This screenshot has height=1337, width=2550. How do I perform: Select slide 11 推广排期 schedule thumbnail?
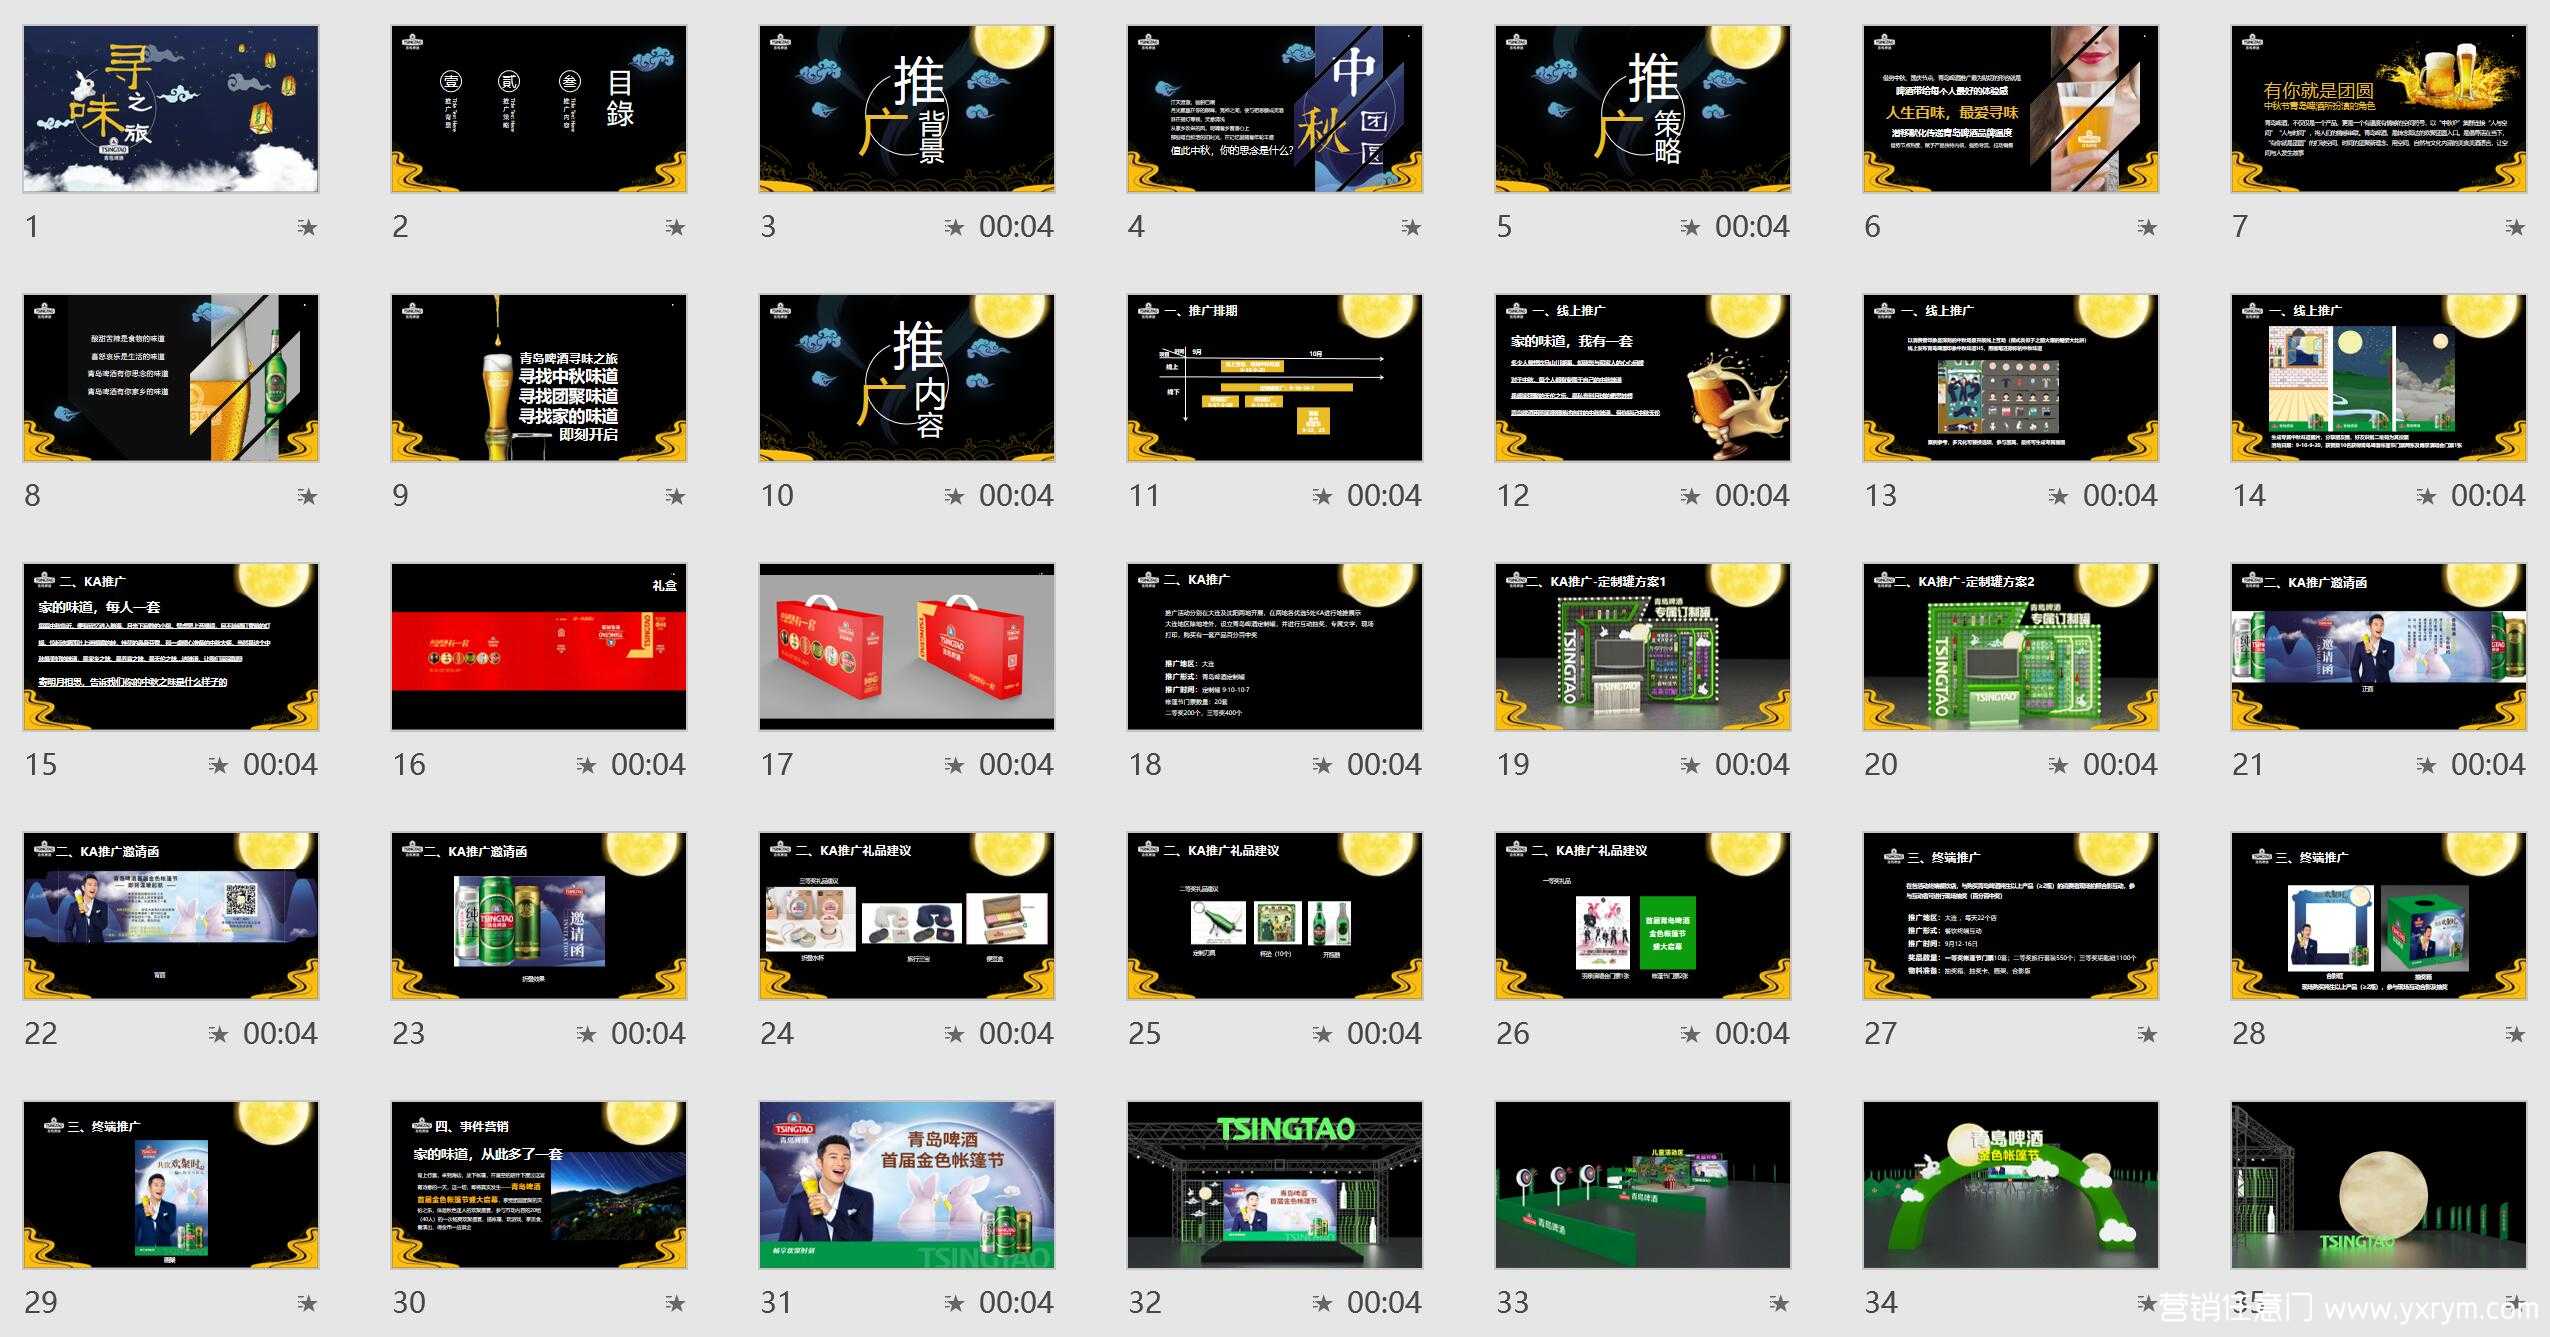click(1275, 378)
